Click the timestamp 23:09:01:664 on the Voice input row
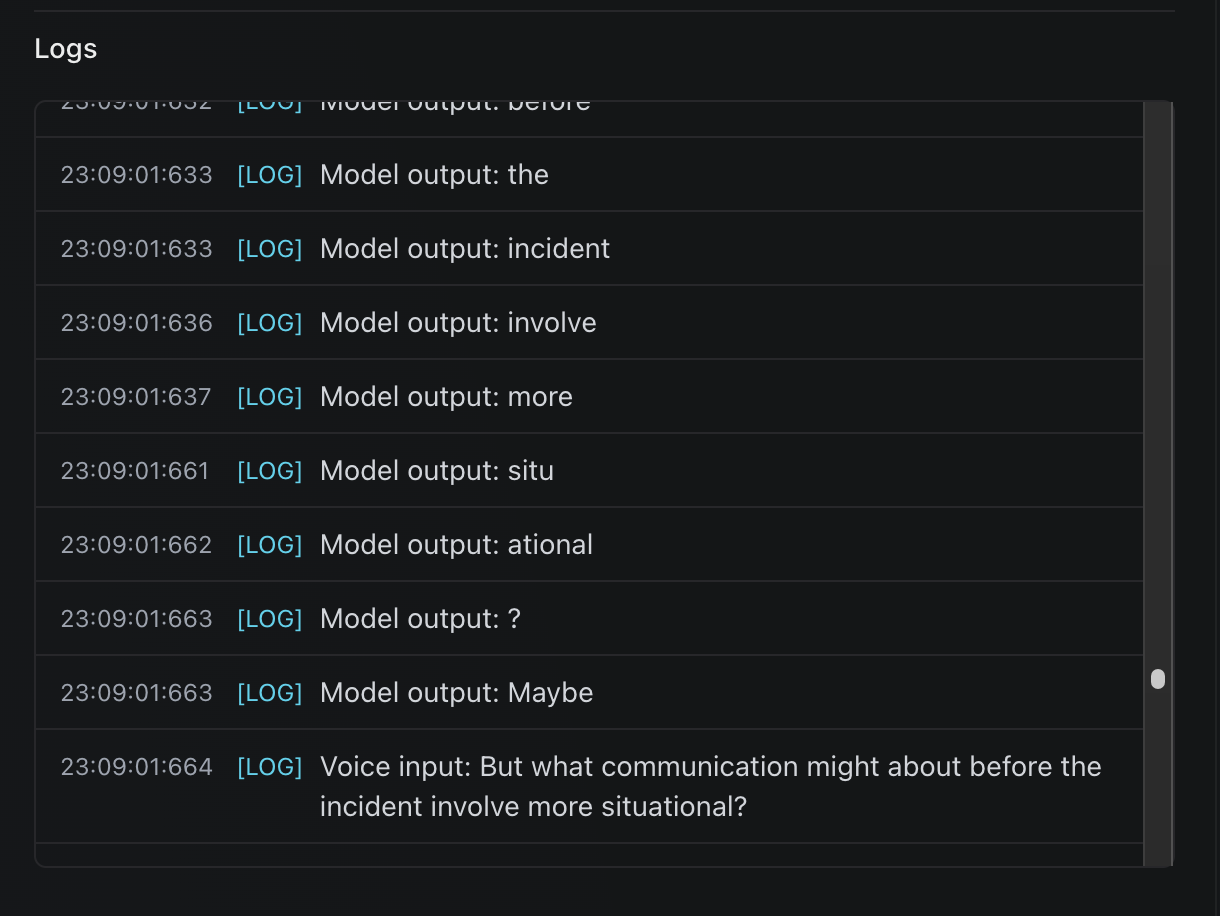Screen dimensions: 1220x916 pos(136,766)
